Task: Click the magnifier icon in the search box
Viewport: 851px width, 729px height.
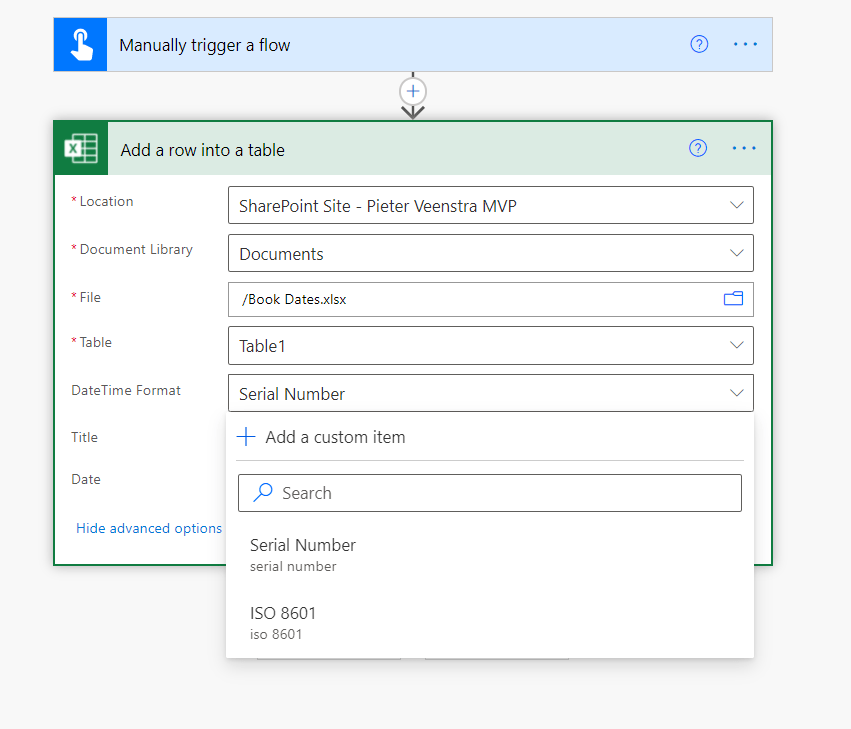Action: tap(263, 492)
